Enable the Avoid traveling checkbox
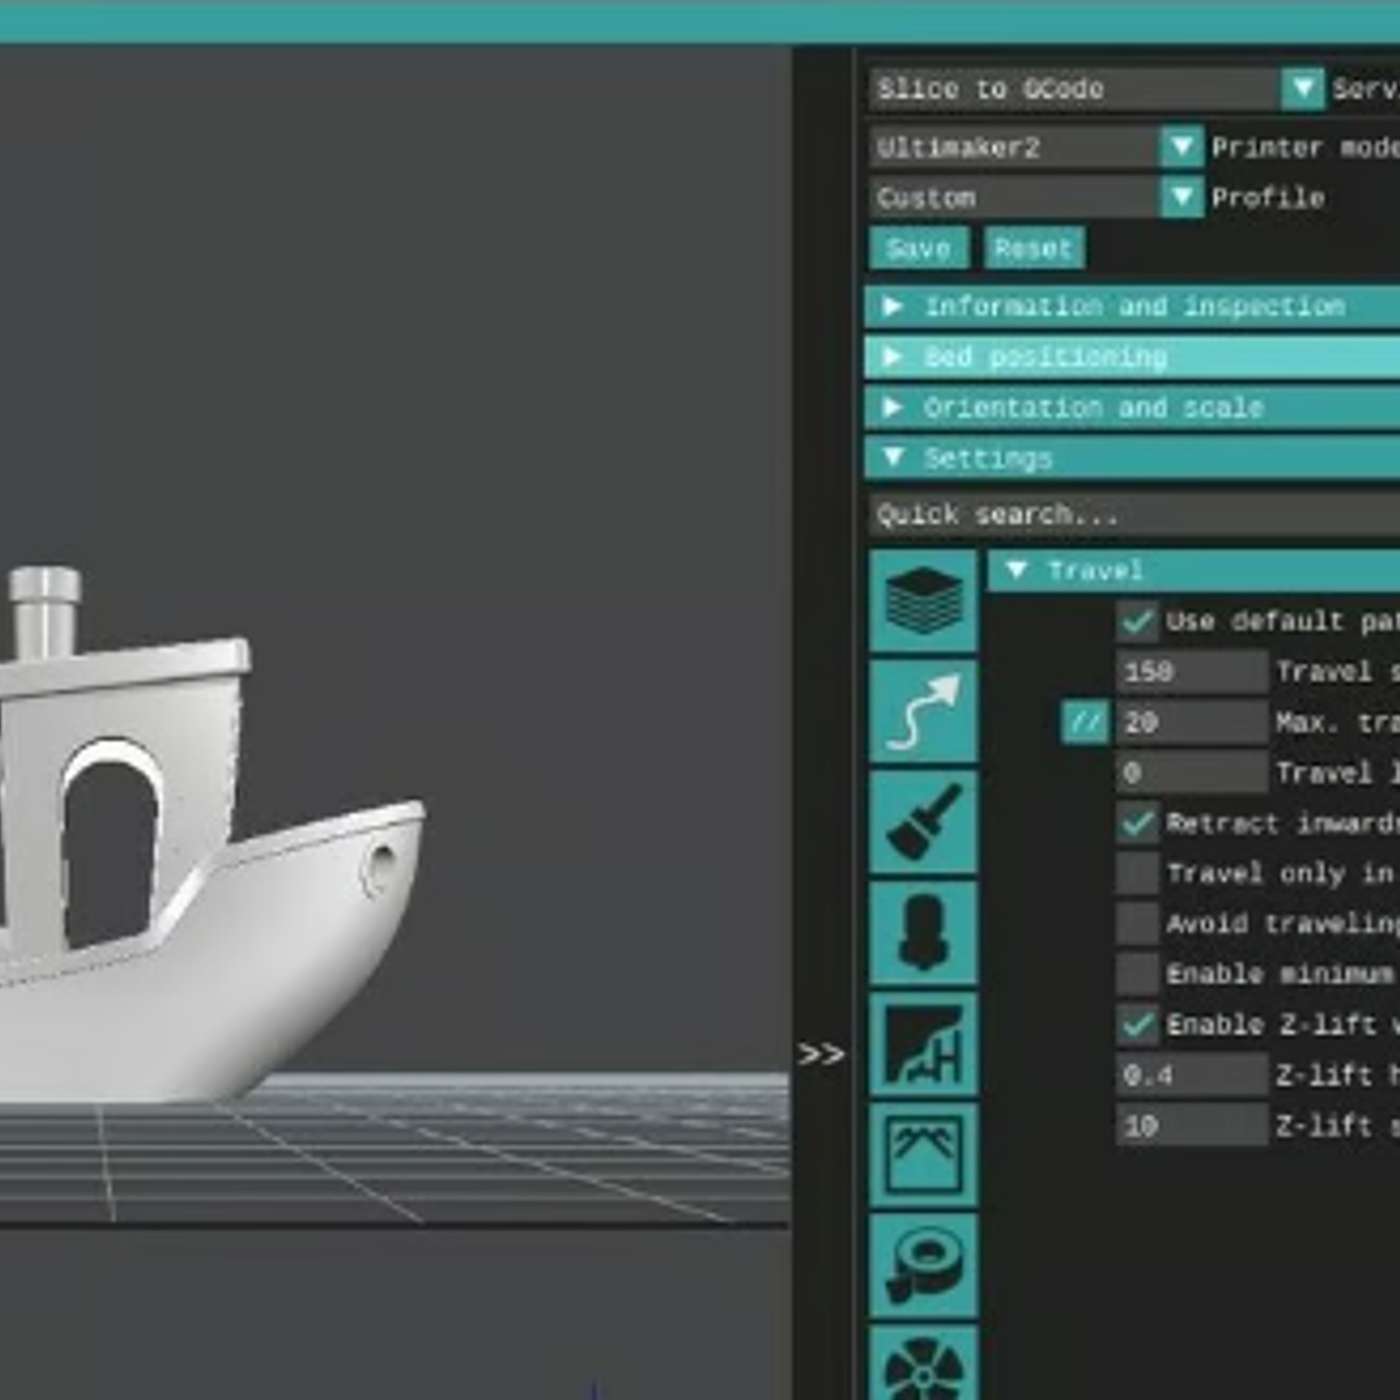The height and width of the screenshot is (1400, 1400). [1138, 923]
